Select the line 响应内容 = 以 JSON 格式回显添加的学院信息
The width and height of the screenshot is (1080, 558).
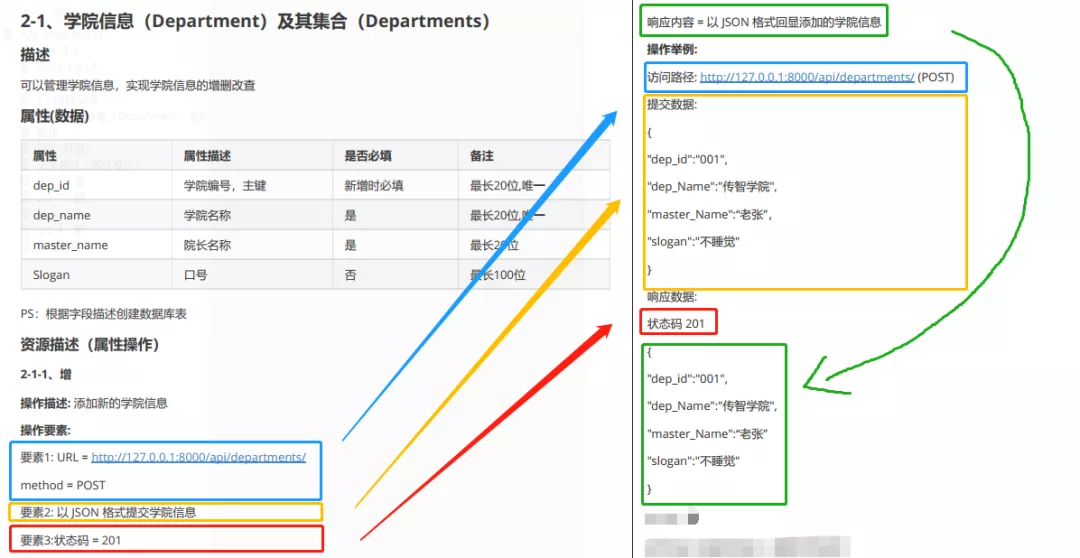point(764,22)
